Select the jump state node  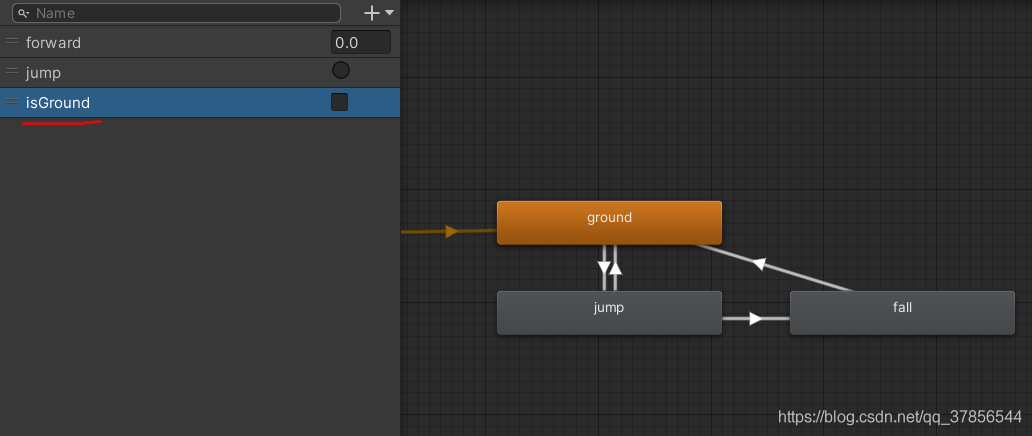(609, 313)
